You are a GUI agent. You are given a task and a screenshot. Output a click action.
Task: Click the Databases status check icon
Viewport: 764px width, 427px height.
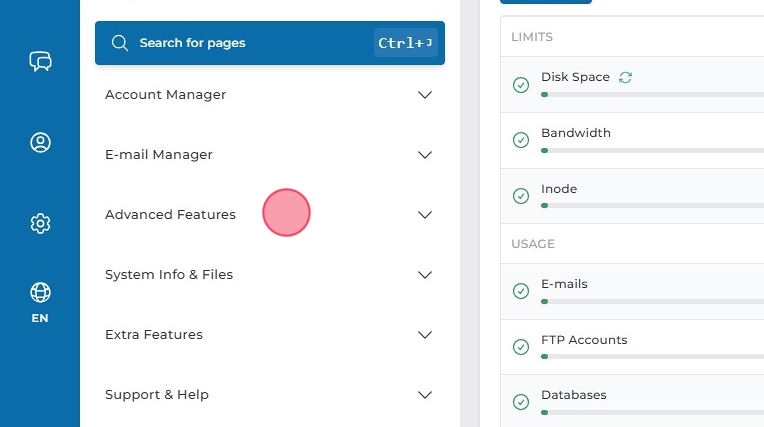tap(520, 402)
